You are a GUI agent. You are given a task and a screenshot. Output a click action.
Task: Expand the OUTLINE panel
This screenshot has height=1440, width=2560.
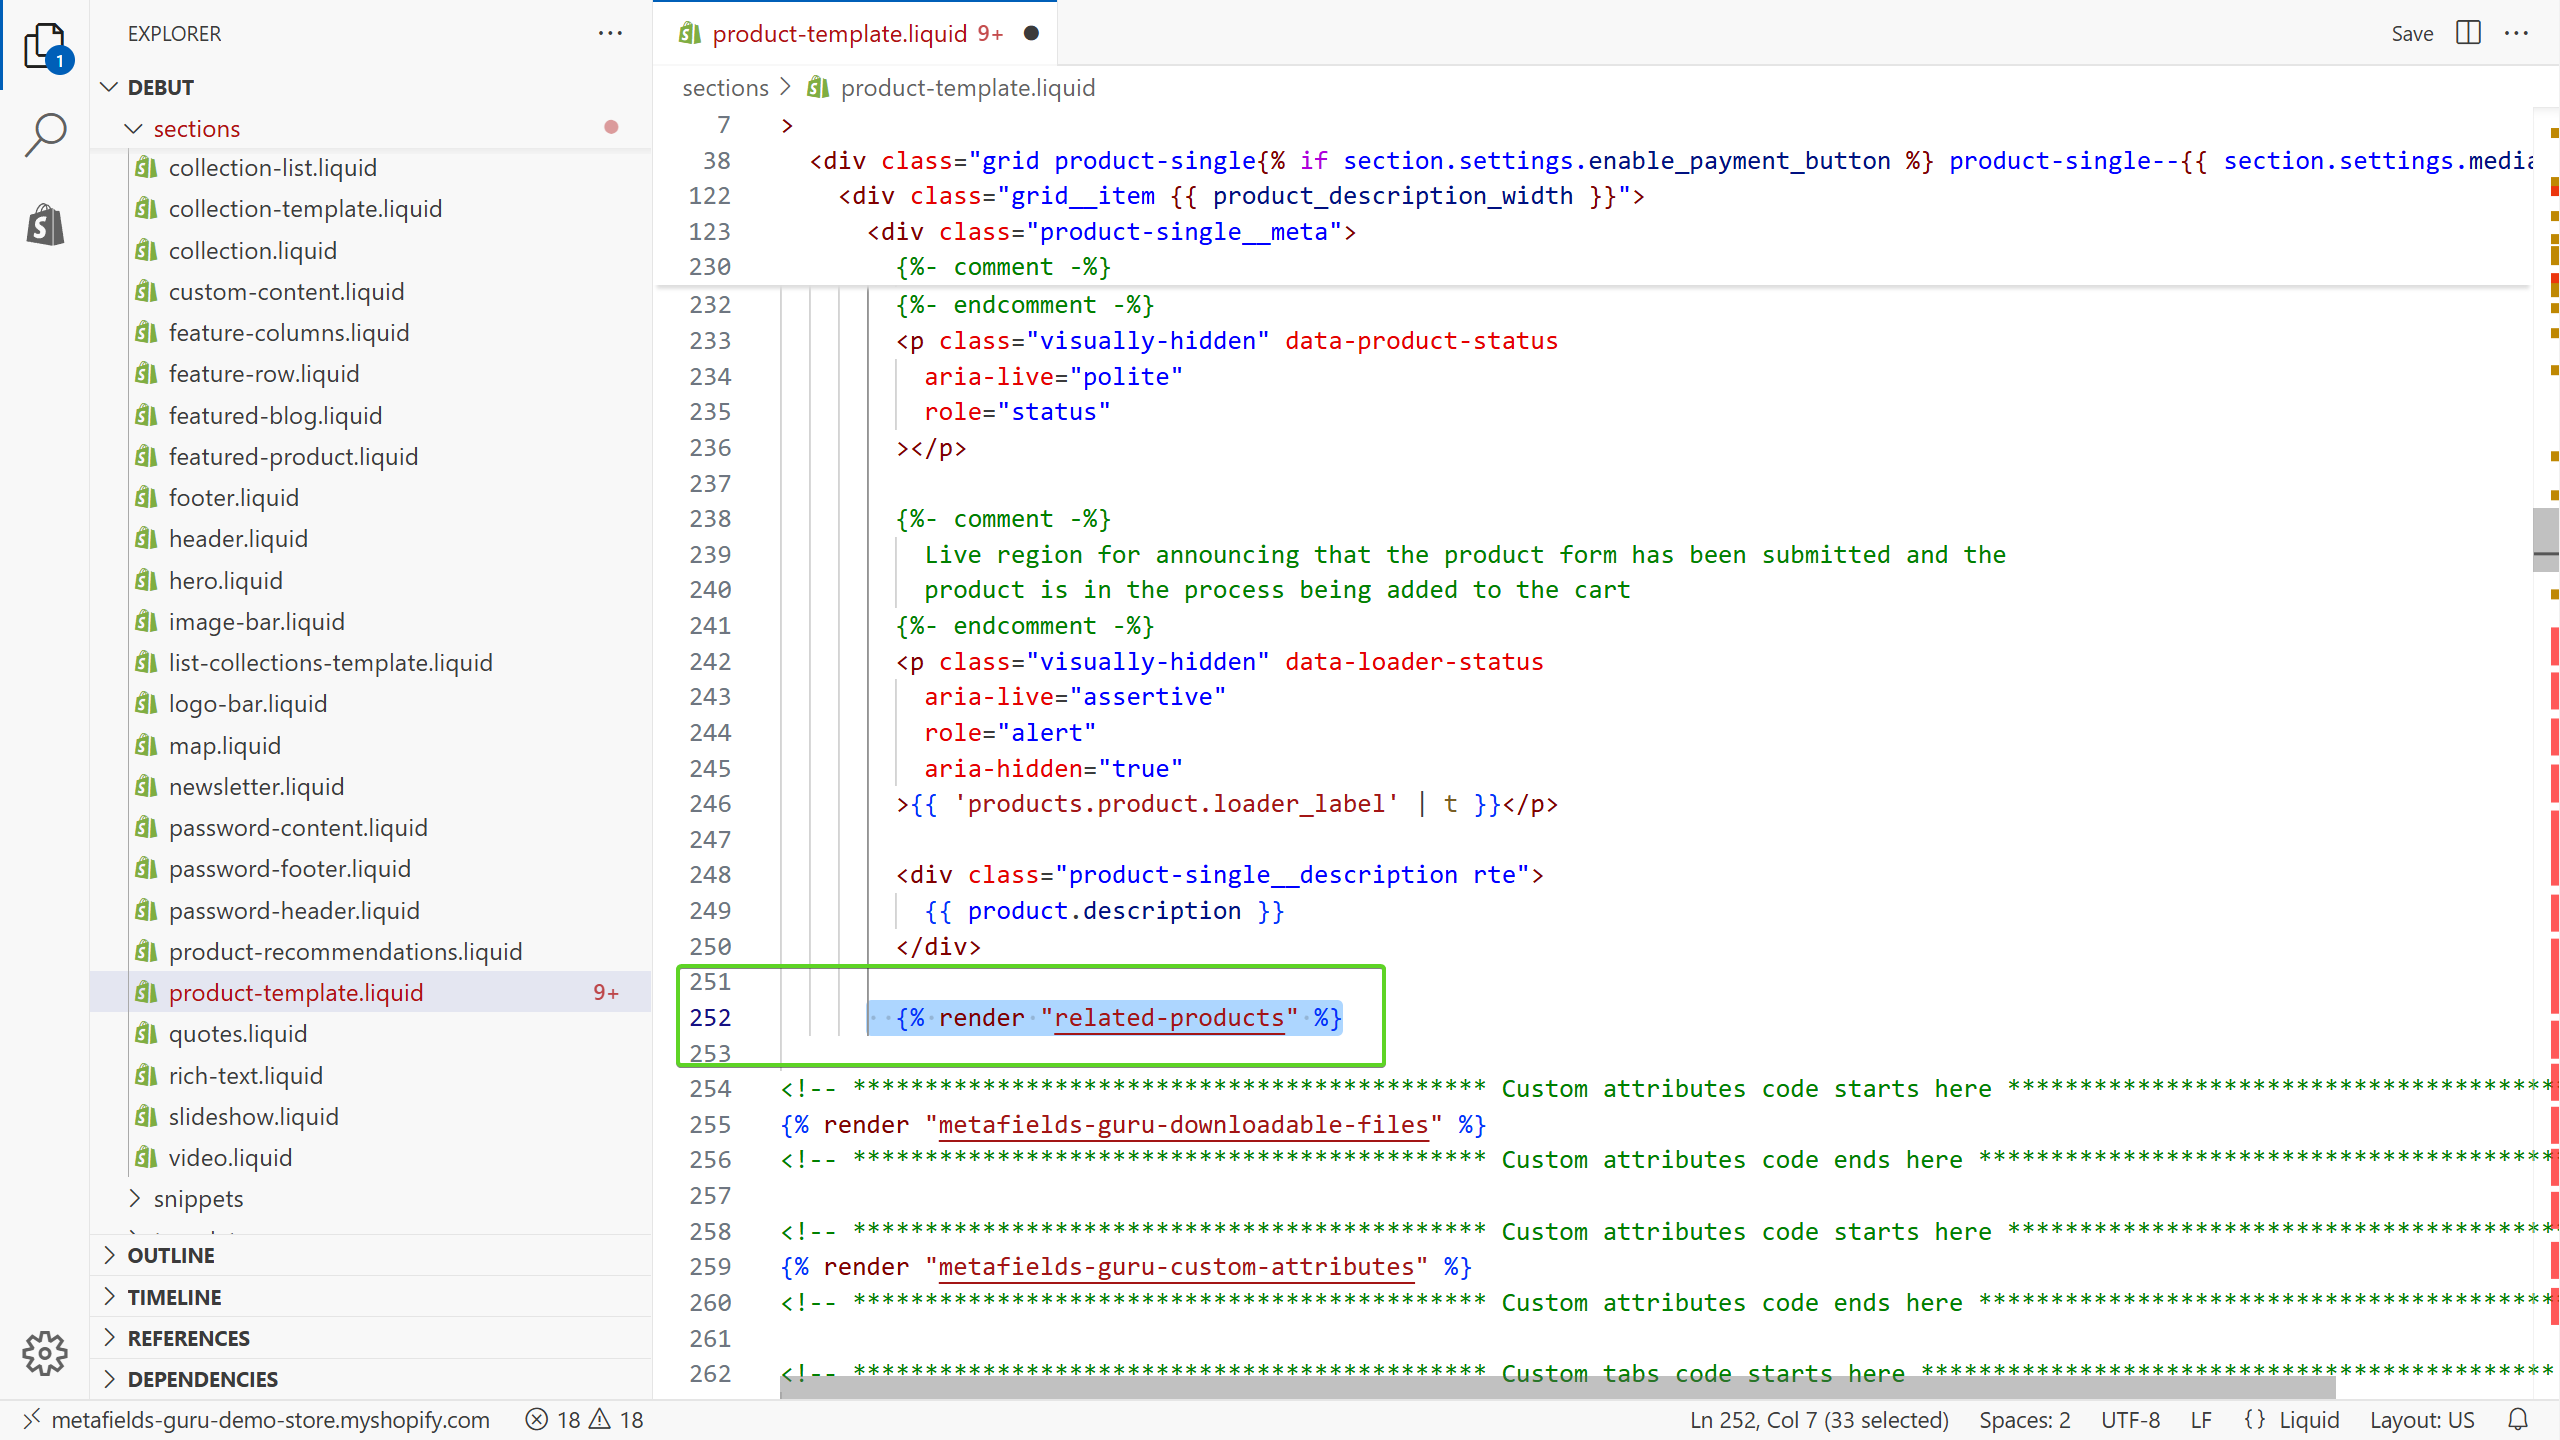point(170,1255)
